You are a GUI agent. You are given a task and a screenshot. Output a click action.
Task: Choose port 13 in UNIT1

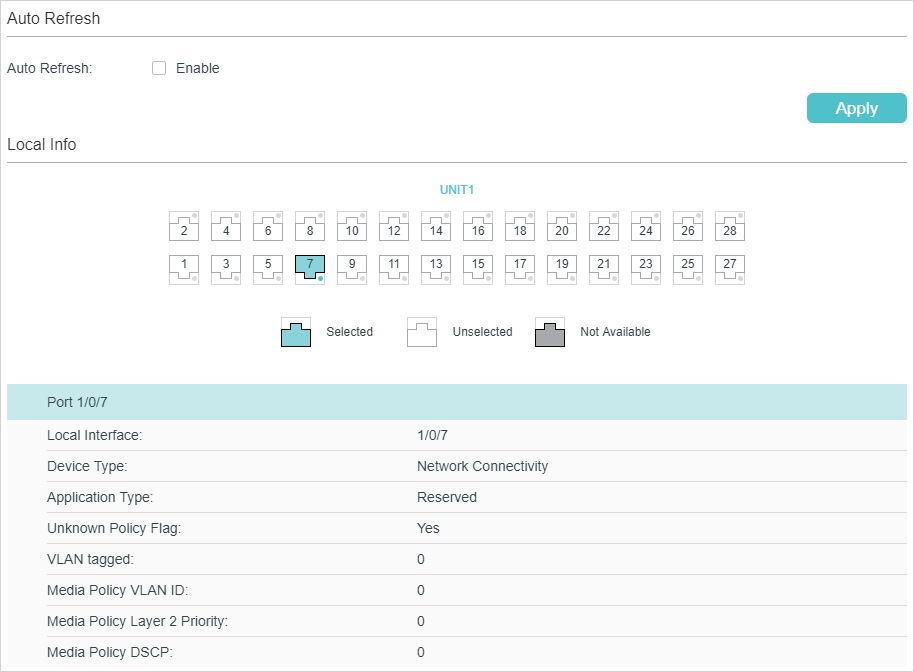coord(436,269)
